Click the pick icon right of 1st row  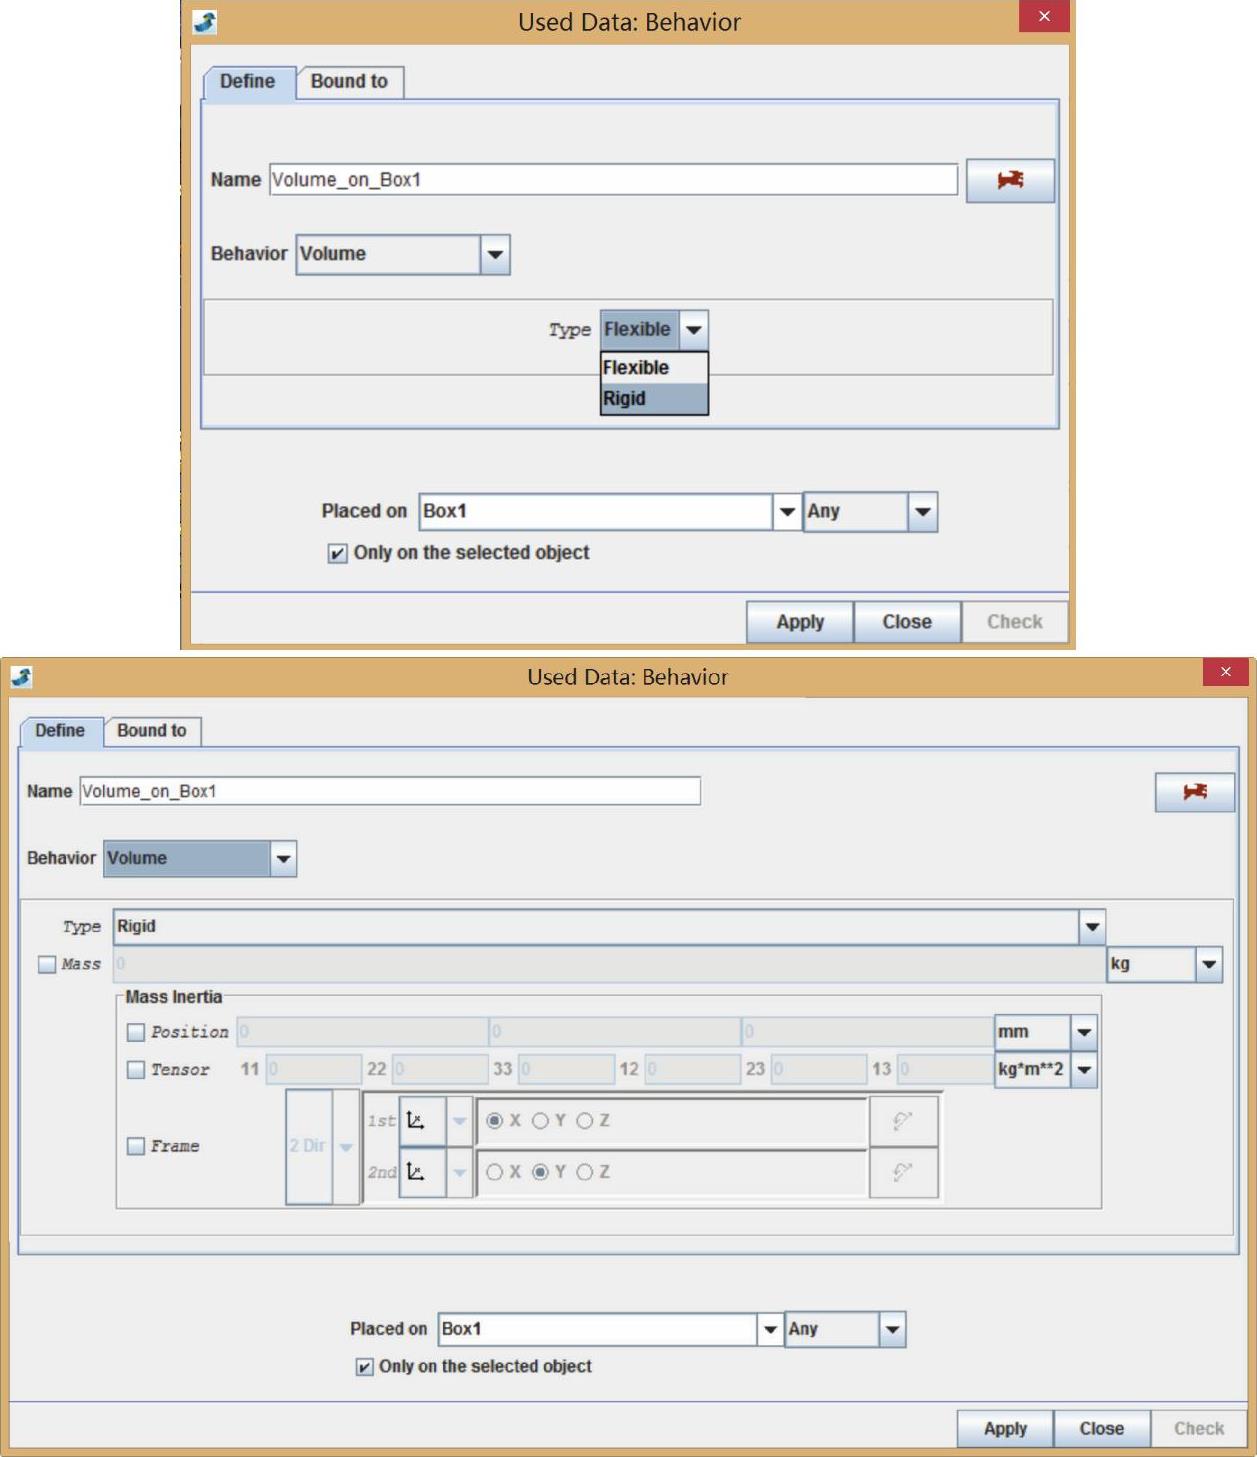tap(903, 1121)
